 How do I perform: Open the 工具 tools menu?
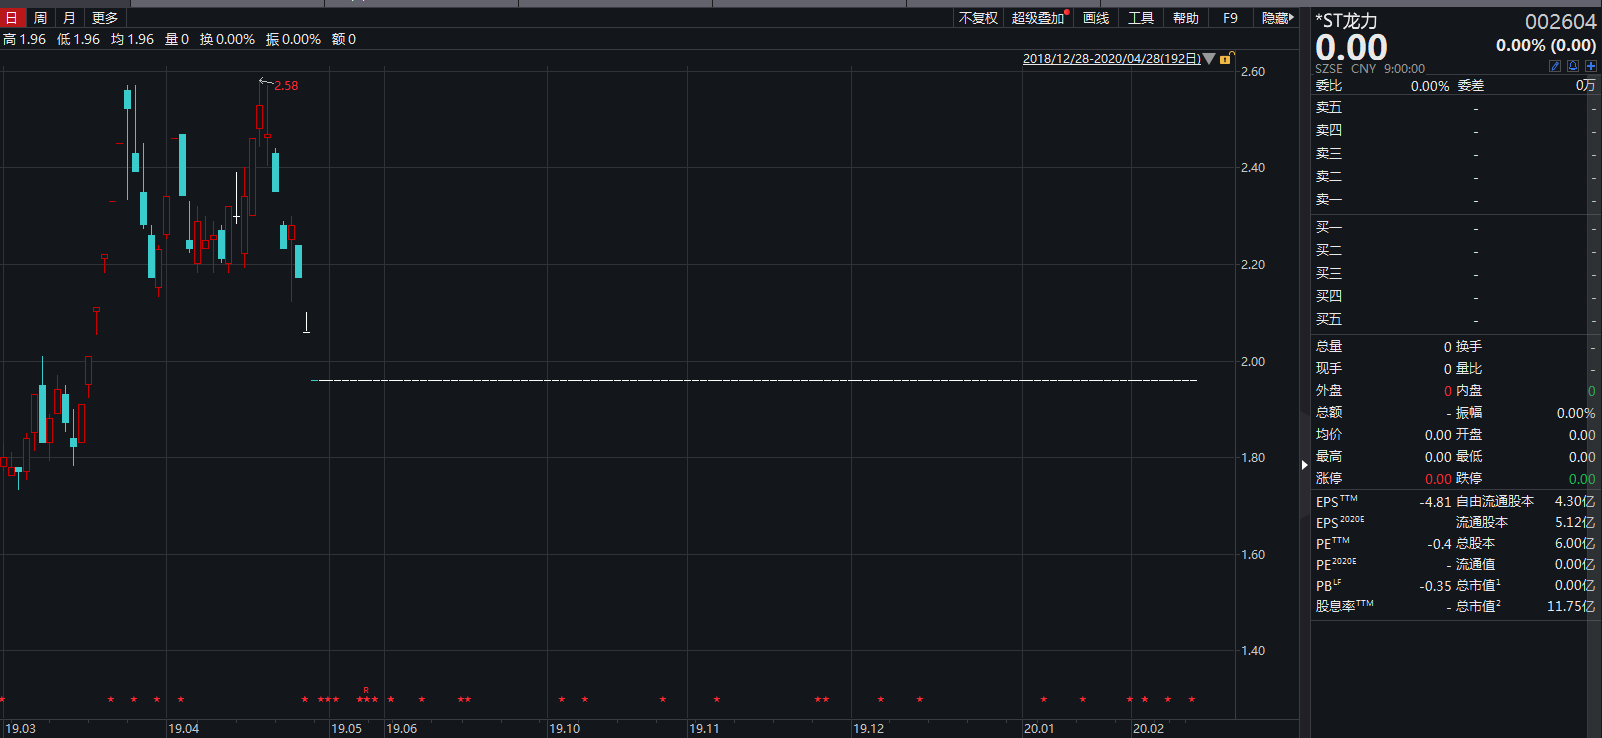click(1141, 18)
